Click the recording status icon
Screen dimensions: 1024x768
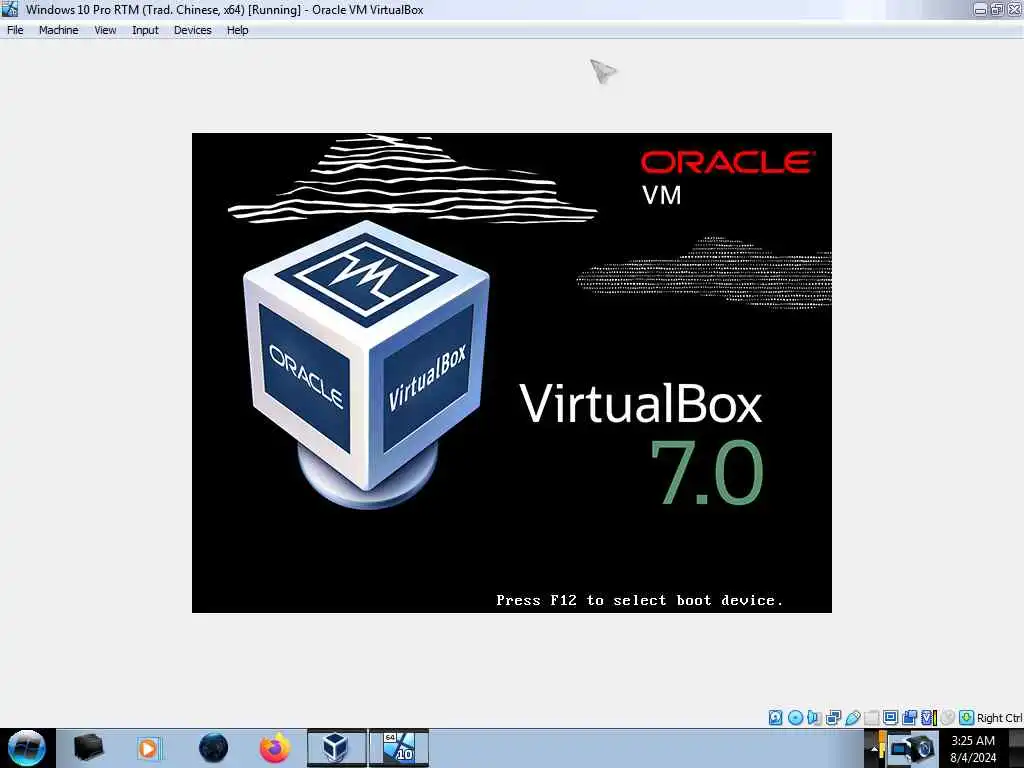pos(909,718)
